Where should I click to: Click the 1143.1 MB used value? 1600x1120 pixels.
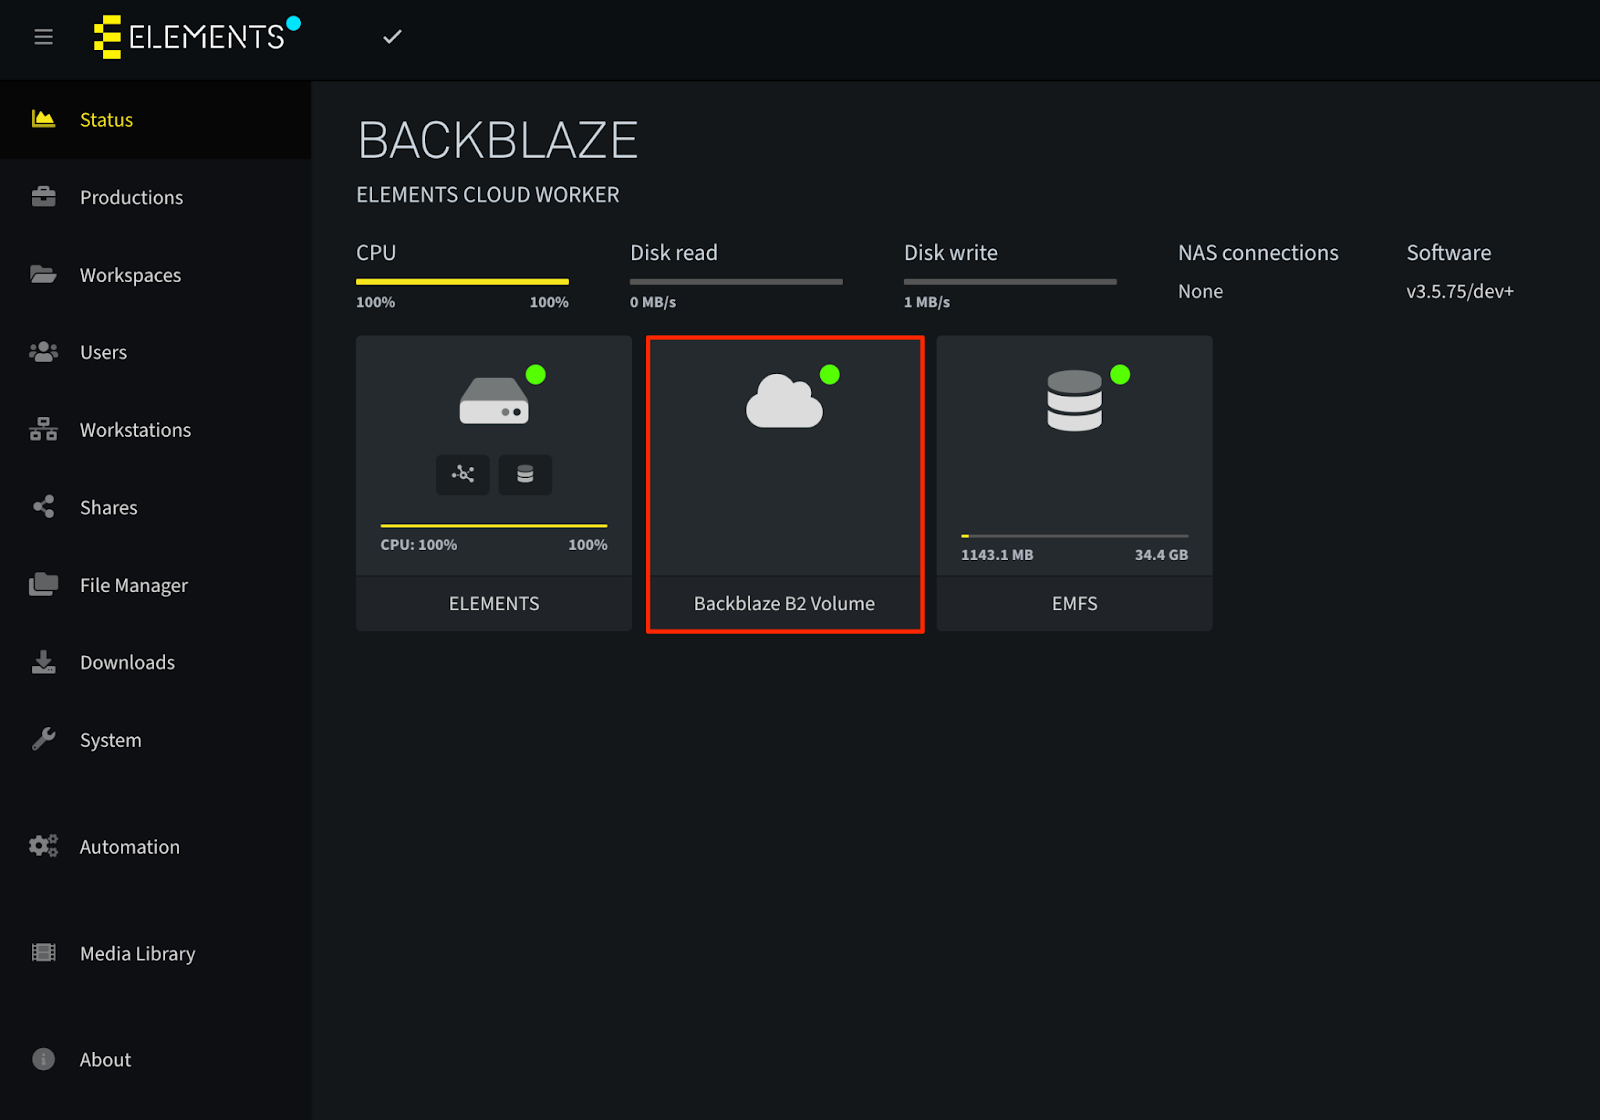997,555
